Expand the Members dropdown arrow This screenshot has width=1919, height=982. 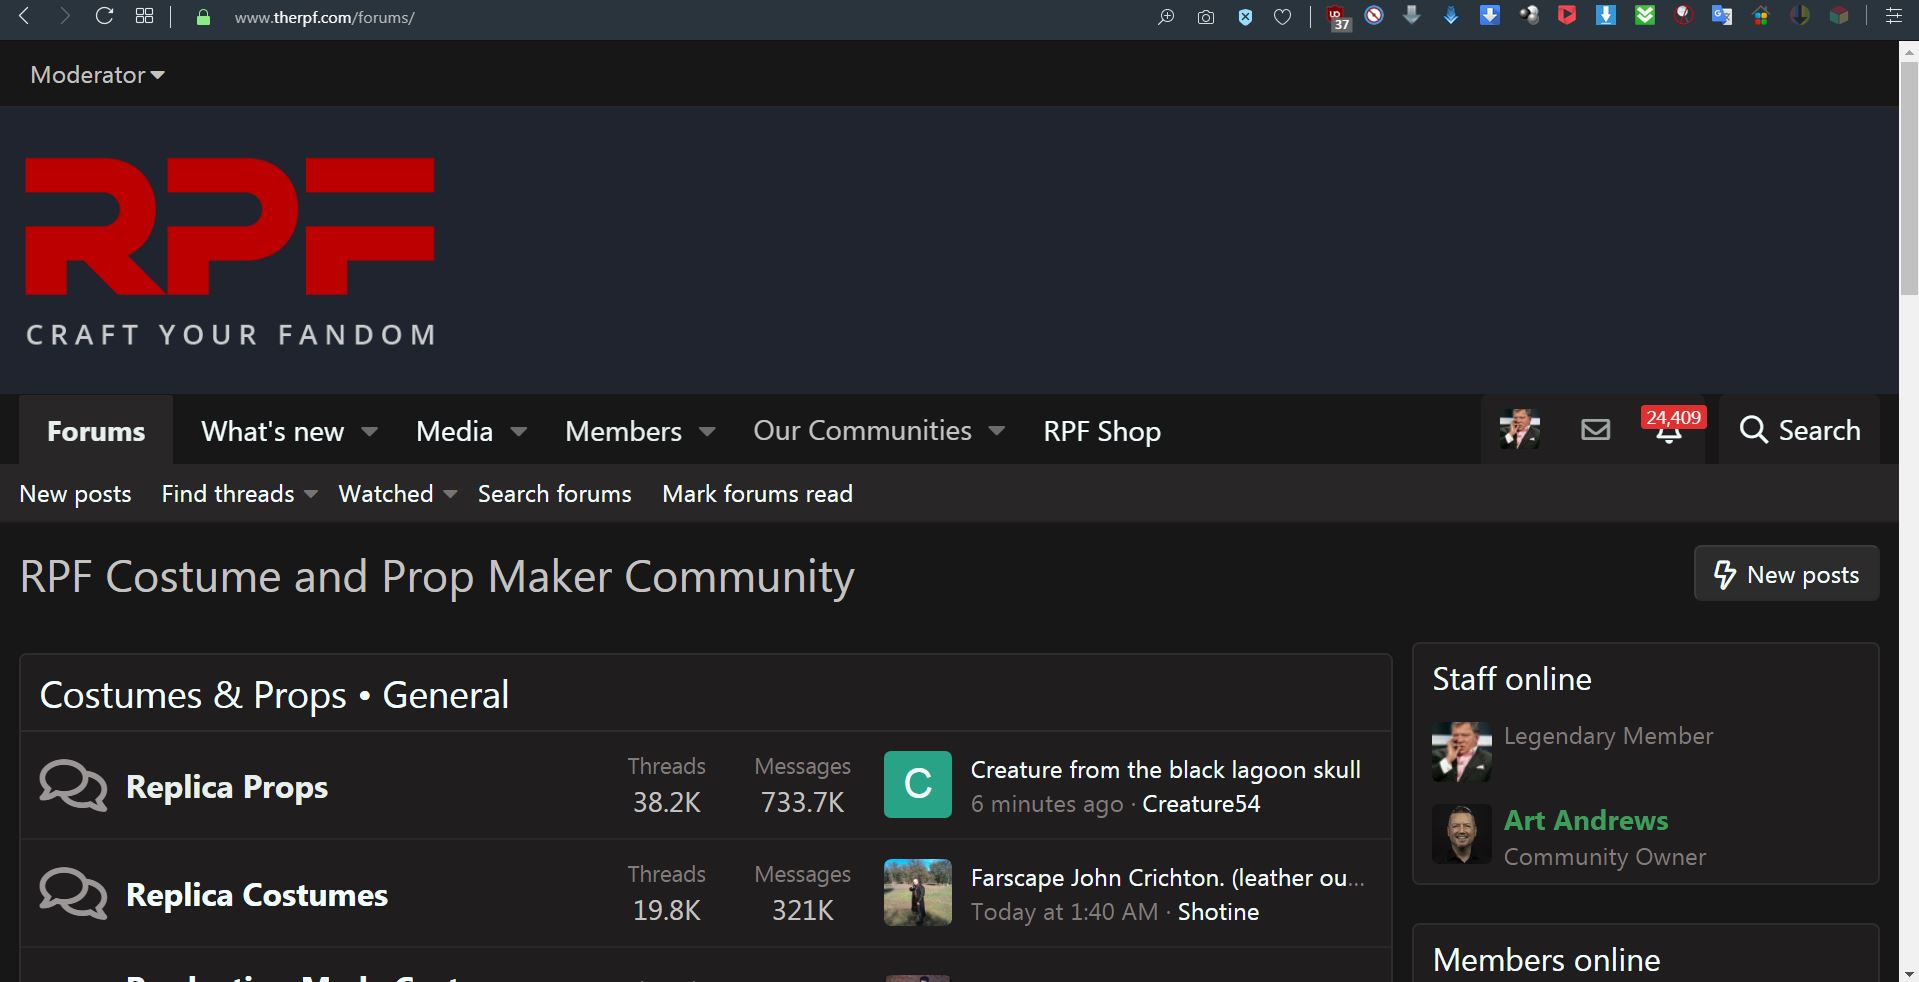pyautogui.click(x=707, y=432)
